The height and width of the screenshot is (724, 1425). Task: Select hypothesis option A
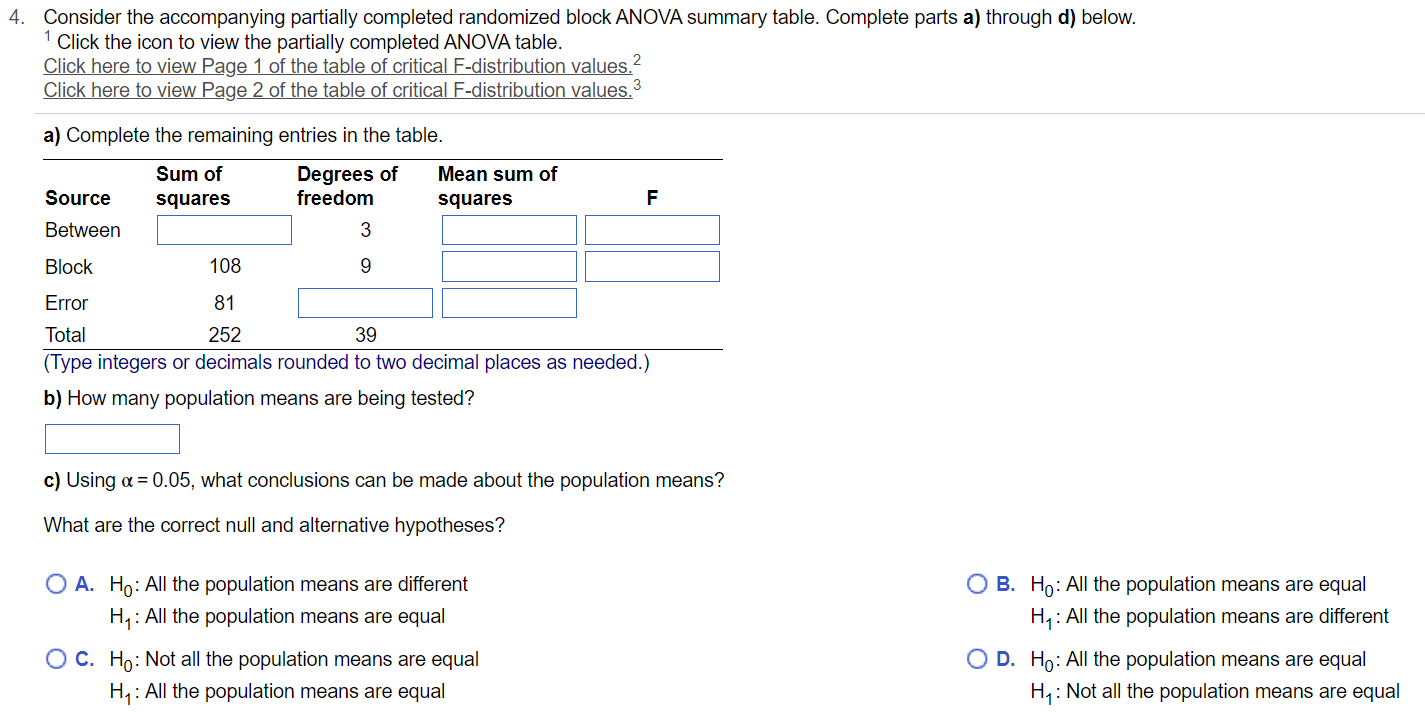(x=56, y=583)
